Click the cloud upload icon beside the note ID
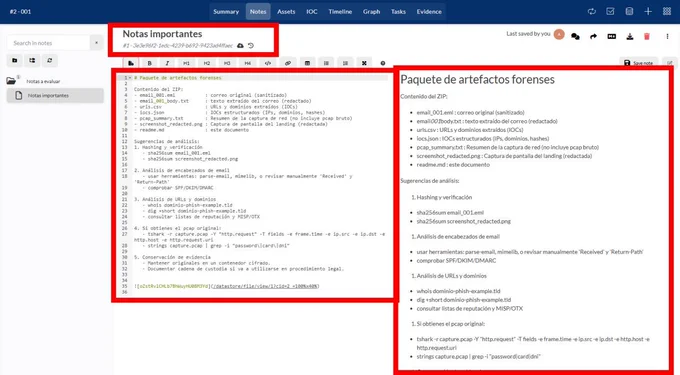Viewport: 680px width, 375px height. click(240, 46)
